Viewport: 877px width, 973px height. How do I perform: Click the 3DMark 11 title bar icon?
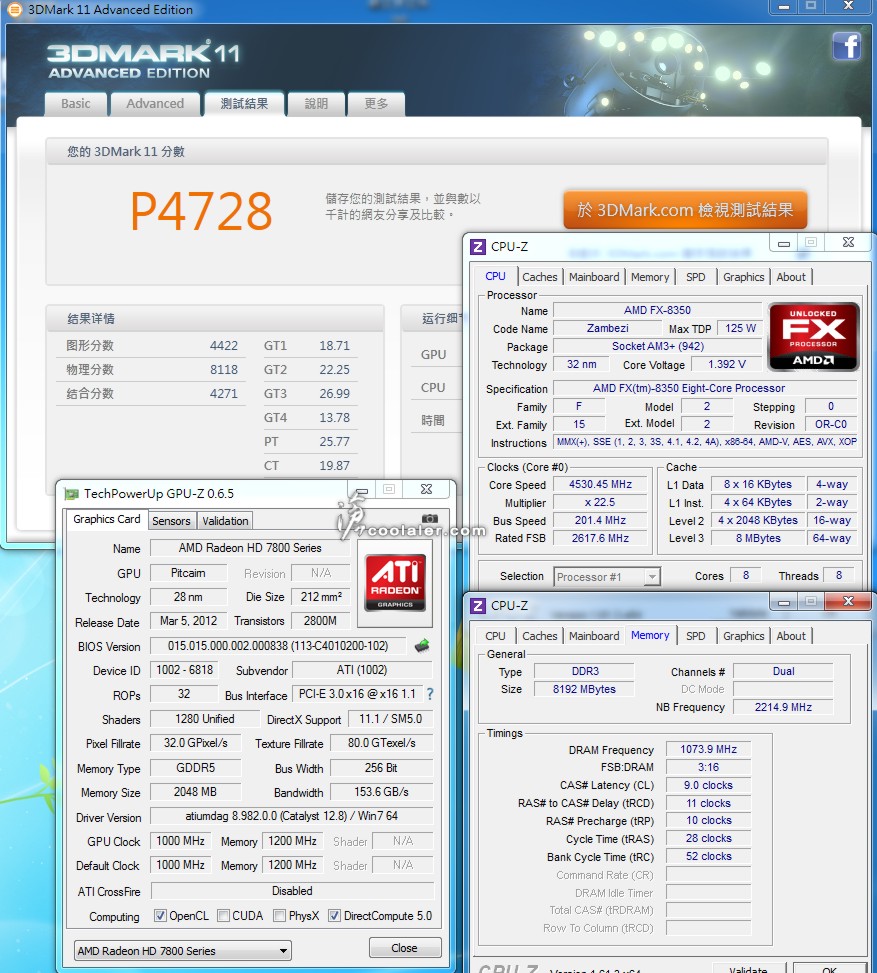click(x=14, y=9)
